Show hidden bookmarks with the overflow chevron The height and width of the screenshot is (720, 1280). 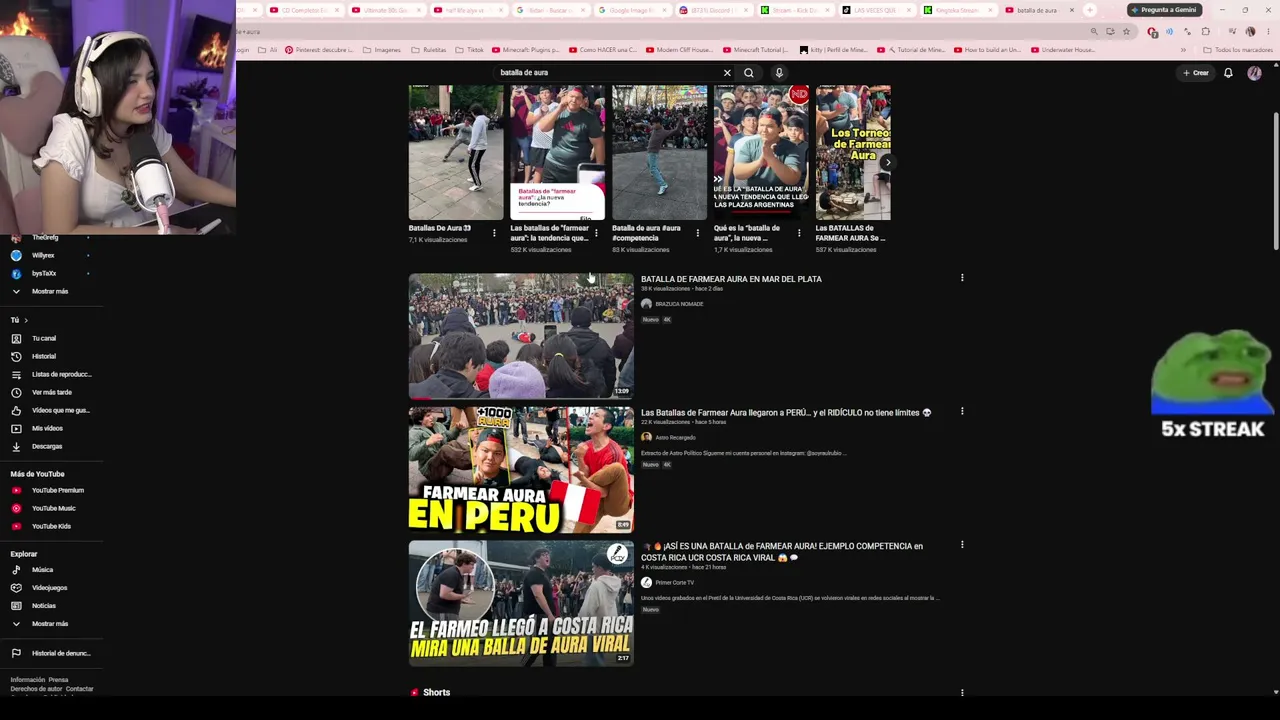click(x=1183, y=50)
